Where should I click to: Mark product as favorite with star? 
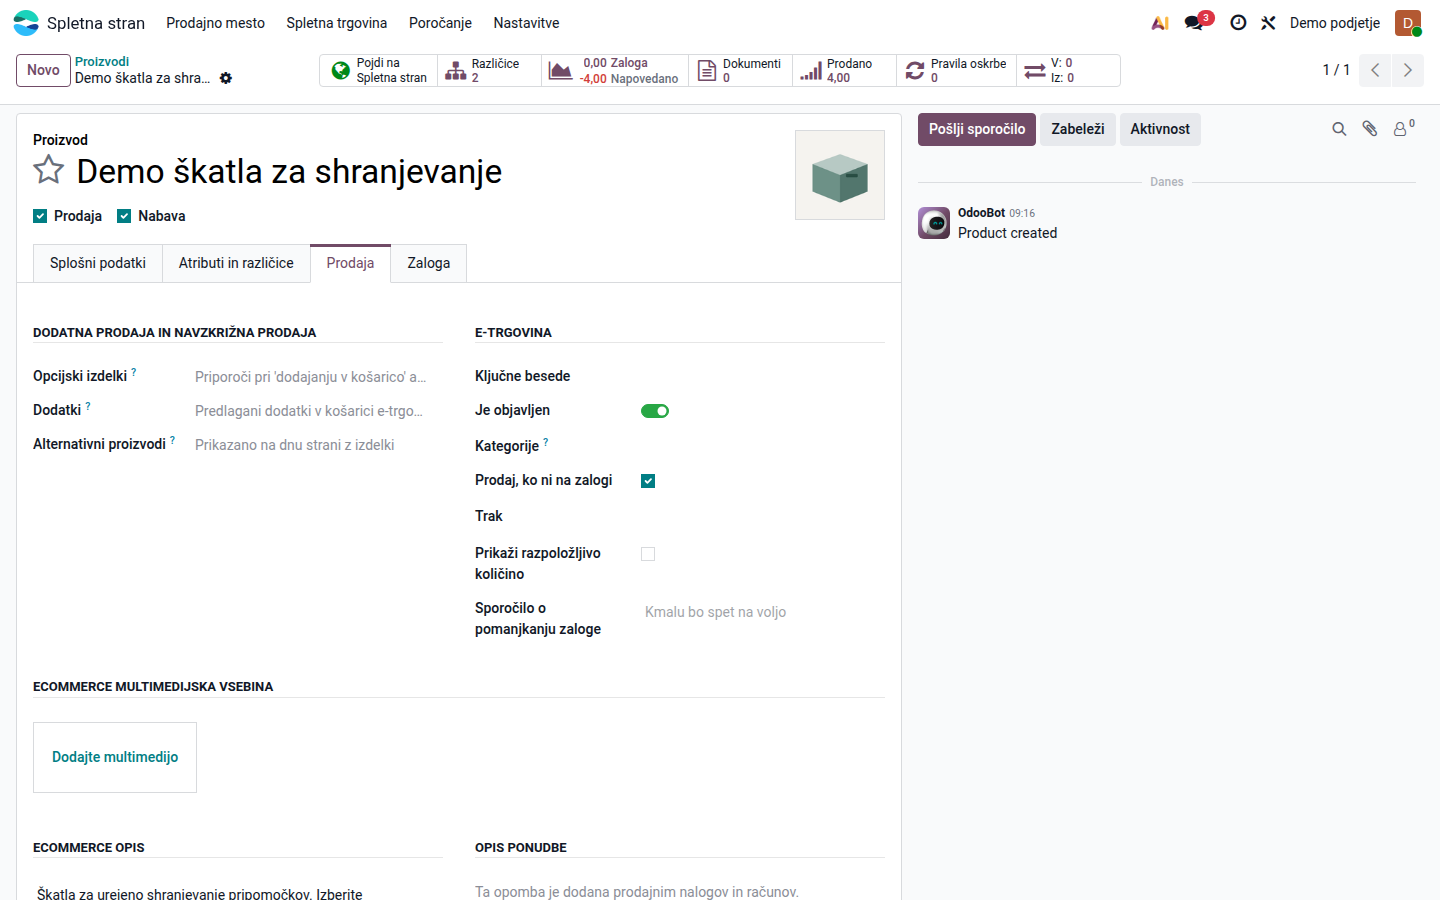[49, 170]
